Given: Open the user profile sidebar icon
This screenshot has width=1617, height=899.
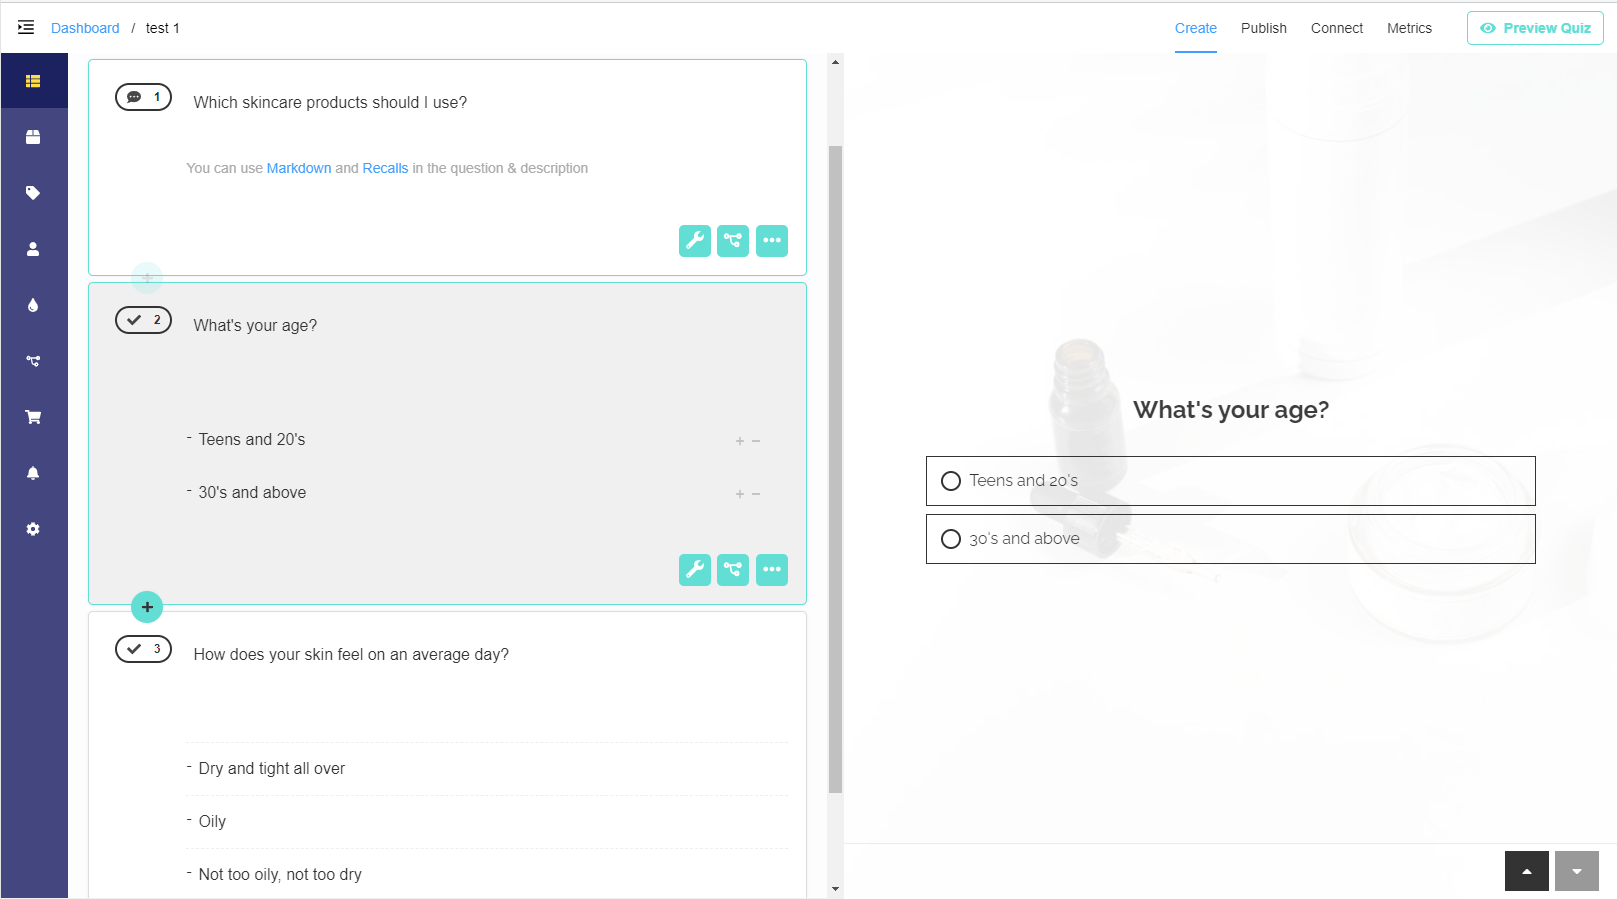Looking at the screenshot, I should point(33,249).
